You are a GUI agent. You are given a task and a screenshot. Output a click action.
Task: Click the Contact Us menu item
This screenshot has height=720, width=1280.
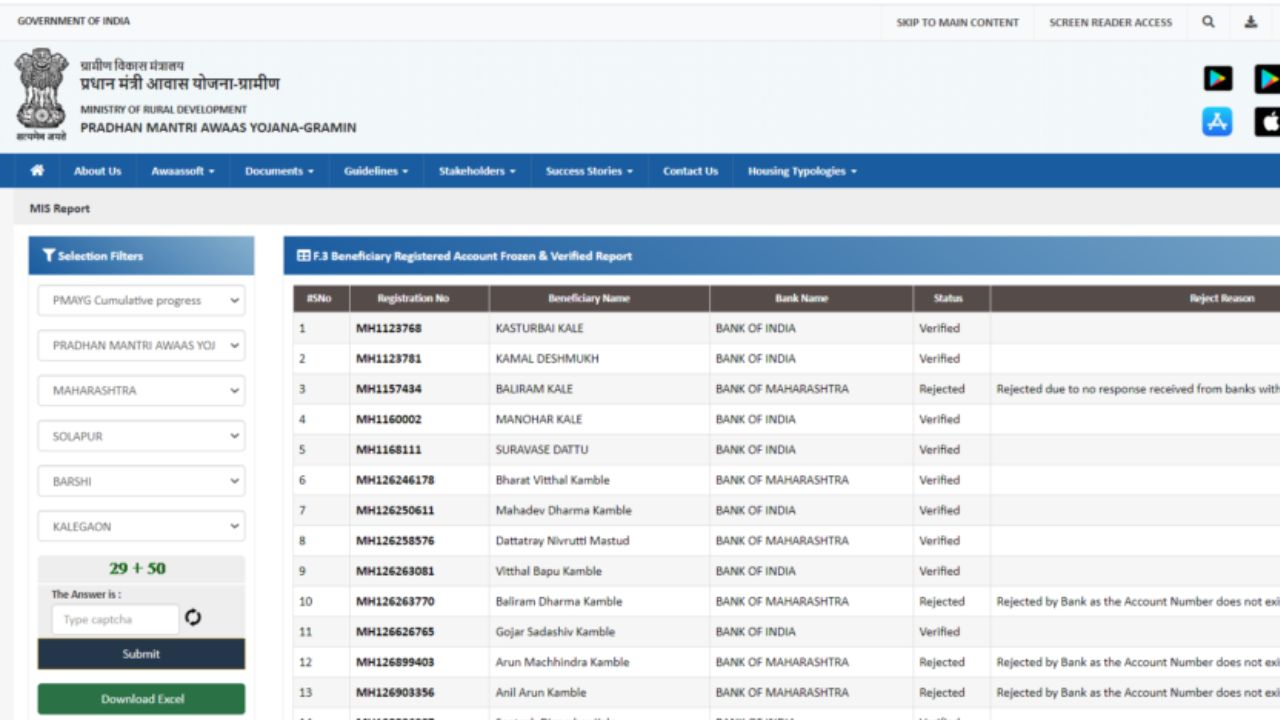click(689, 170)
